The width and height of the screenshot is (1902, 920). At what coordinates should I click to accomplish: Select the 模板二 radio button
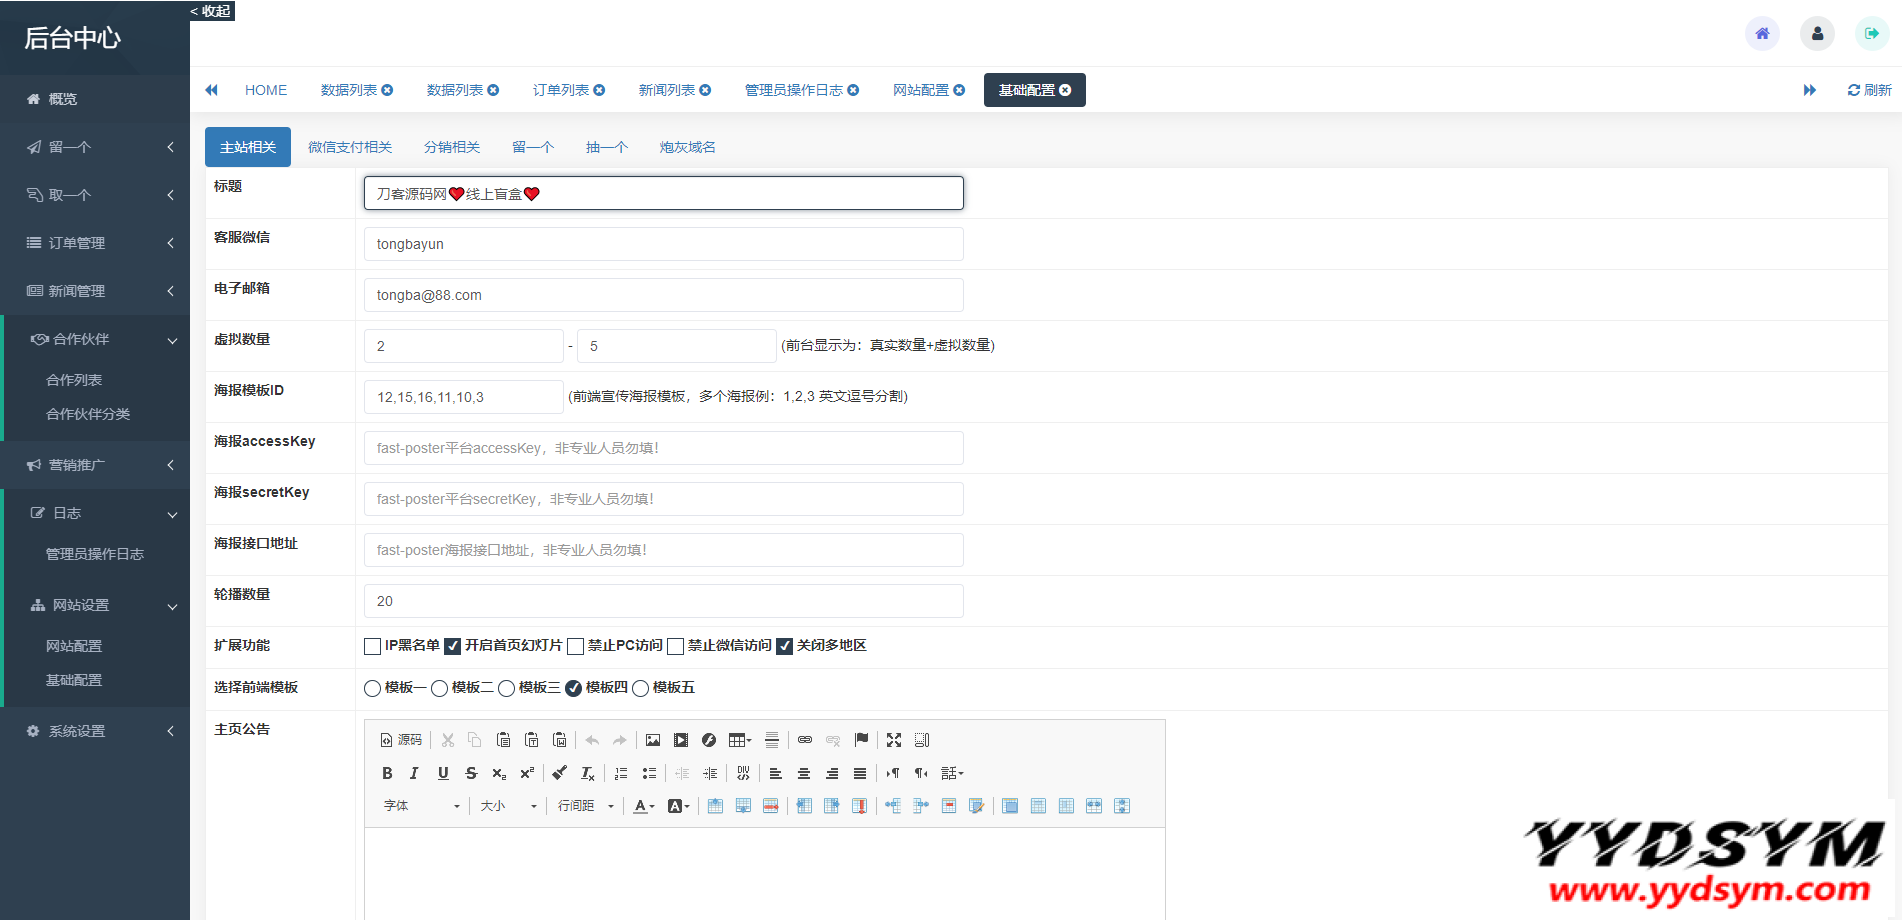[x=440, y=688]
